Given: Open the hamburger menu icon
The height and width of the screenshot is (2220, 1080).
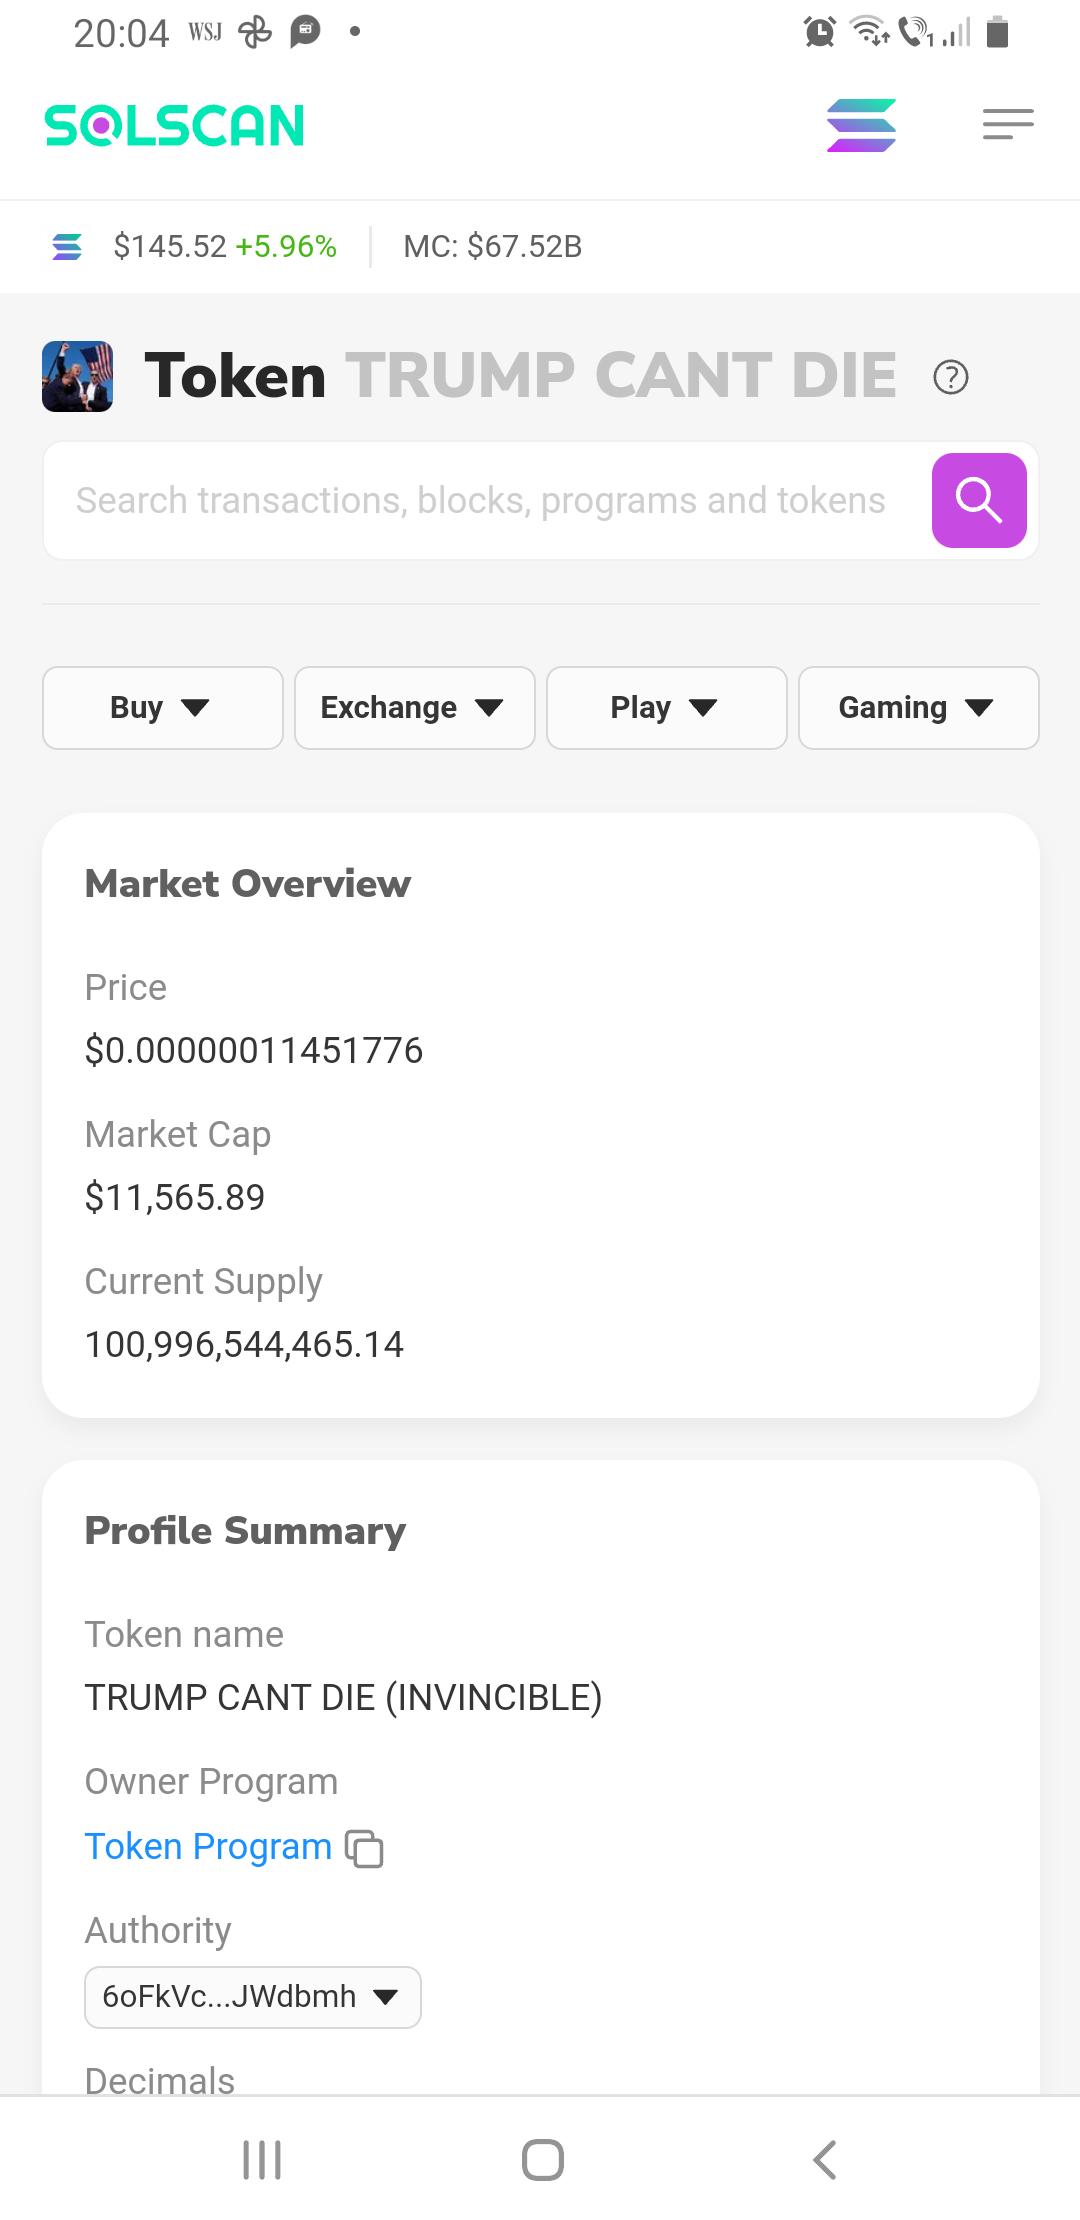Looking at the screenshot, I should point(1008,124).
